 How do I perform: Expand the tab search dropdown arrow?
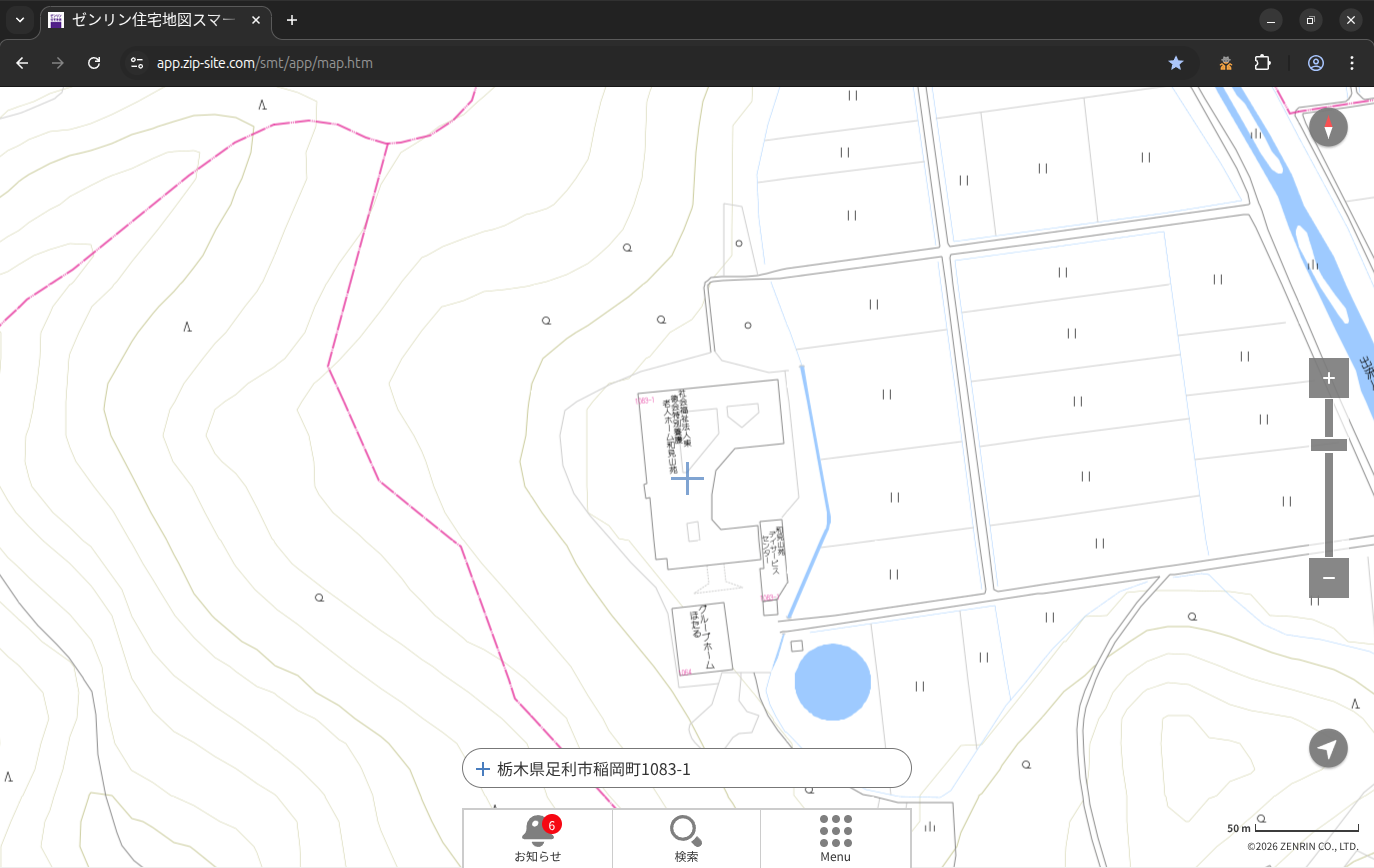click(20, 20)
